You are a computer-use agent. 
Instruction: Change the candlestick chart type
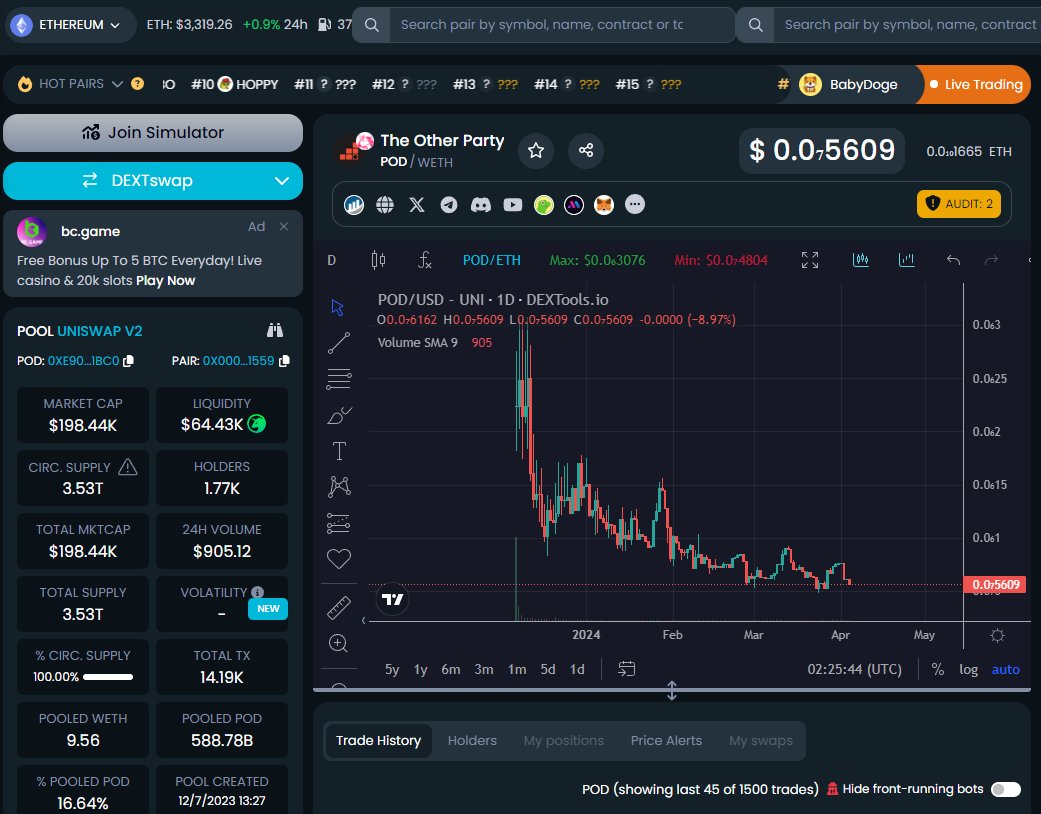[378, 260]
